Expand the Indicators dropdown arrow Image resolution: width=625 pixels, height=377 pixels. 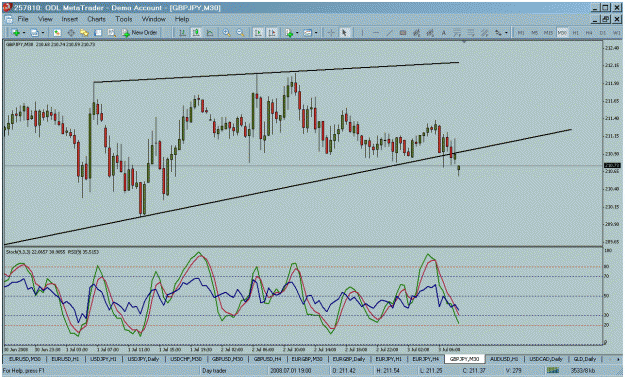pos(297,33)
